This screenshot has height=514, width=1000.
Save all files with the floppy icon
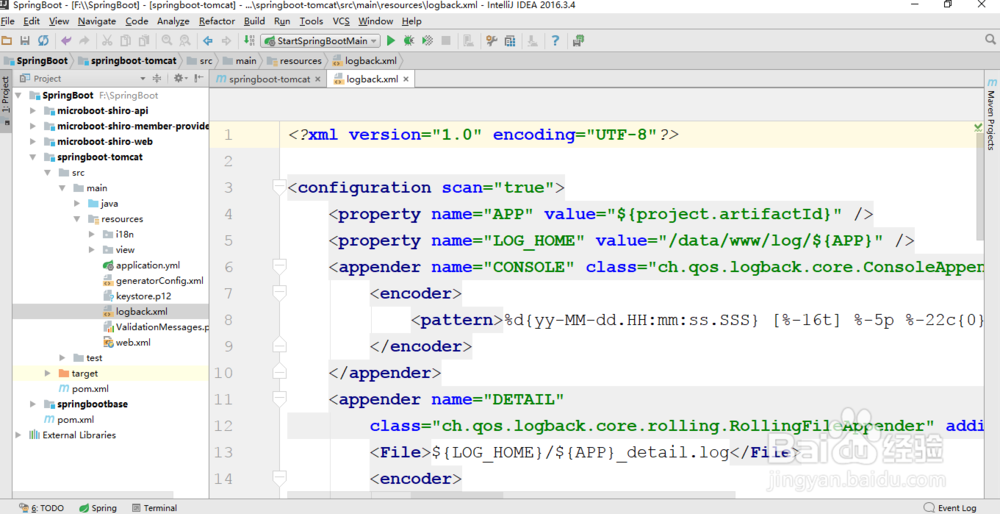(25, 41)
